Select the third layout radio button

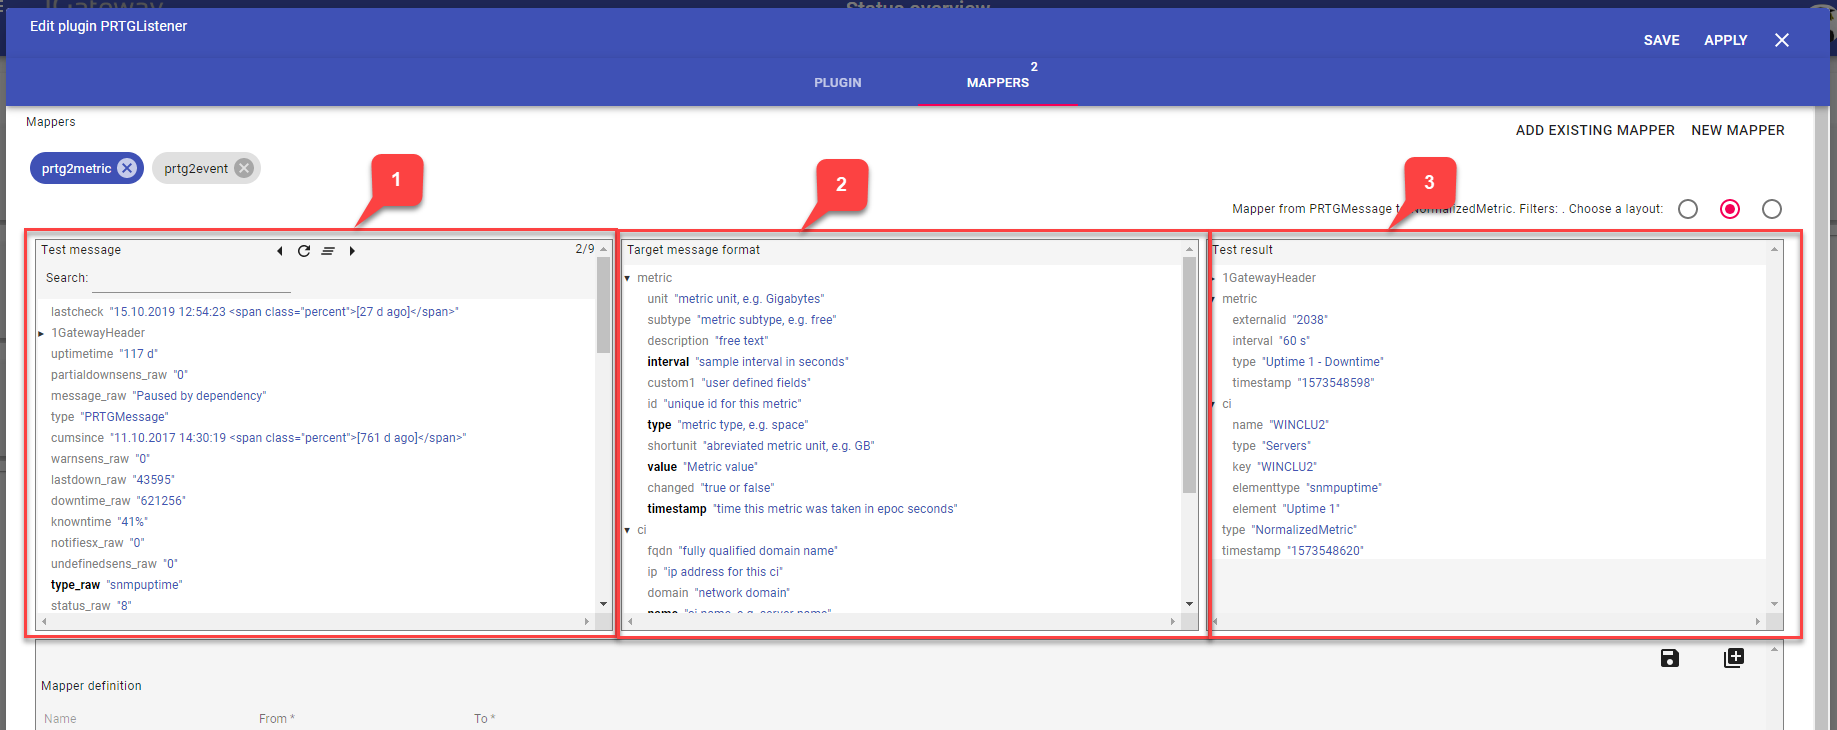pos(1772,209)
